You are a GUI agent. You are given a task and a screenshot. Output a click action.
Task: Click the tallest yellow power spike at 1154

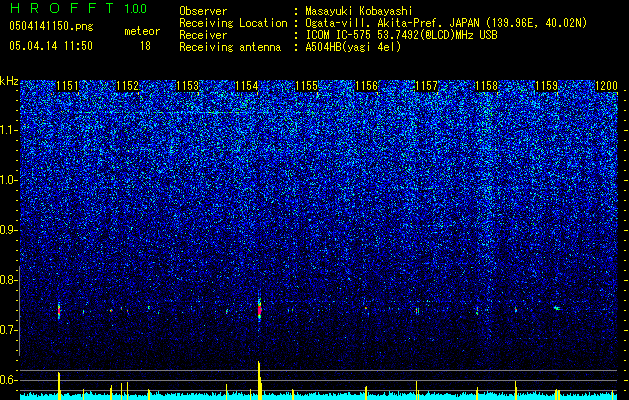pos(260,380)
